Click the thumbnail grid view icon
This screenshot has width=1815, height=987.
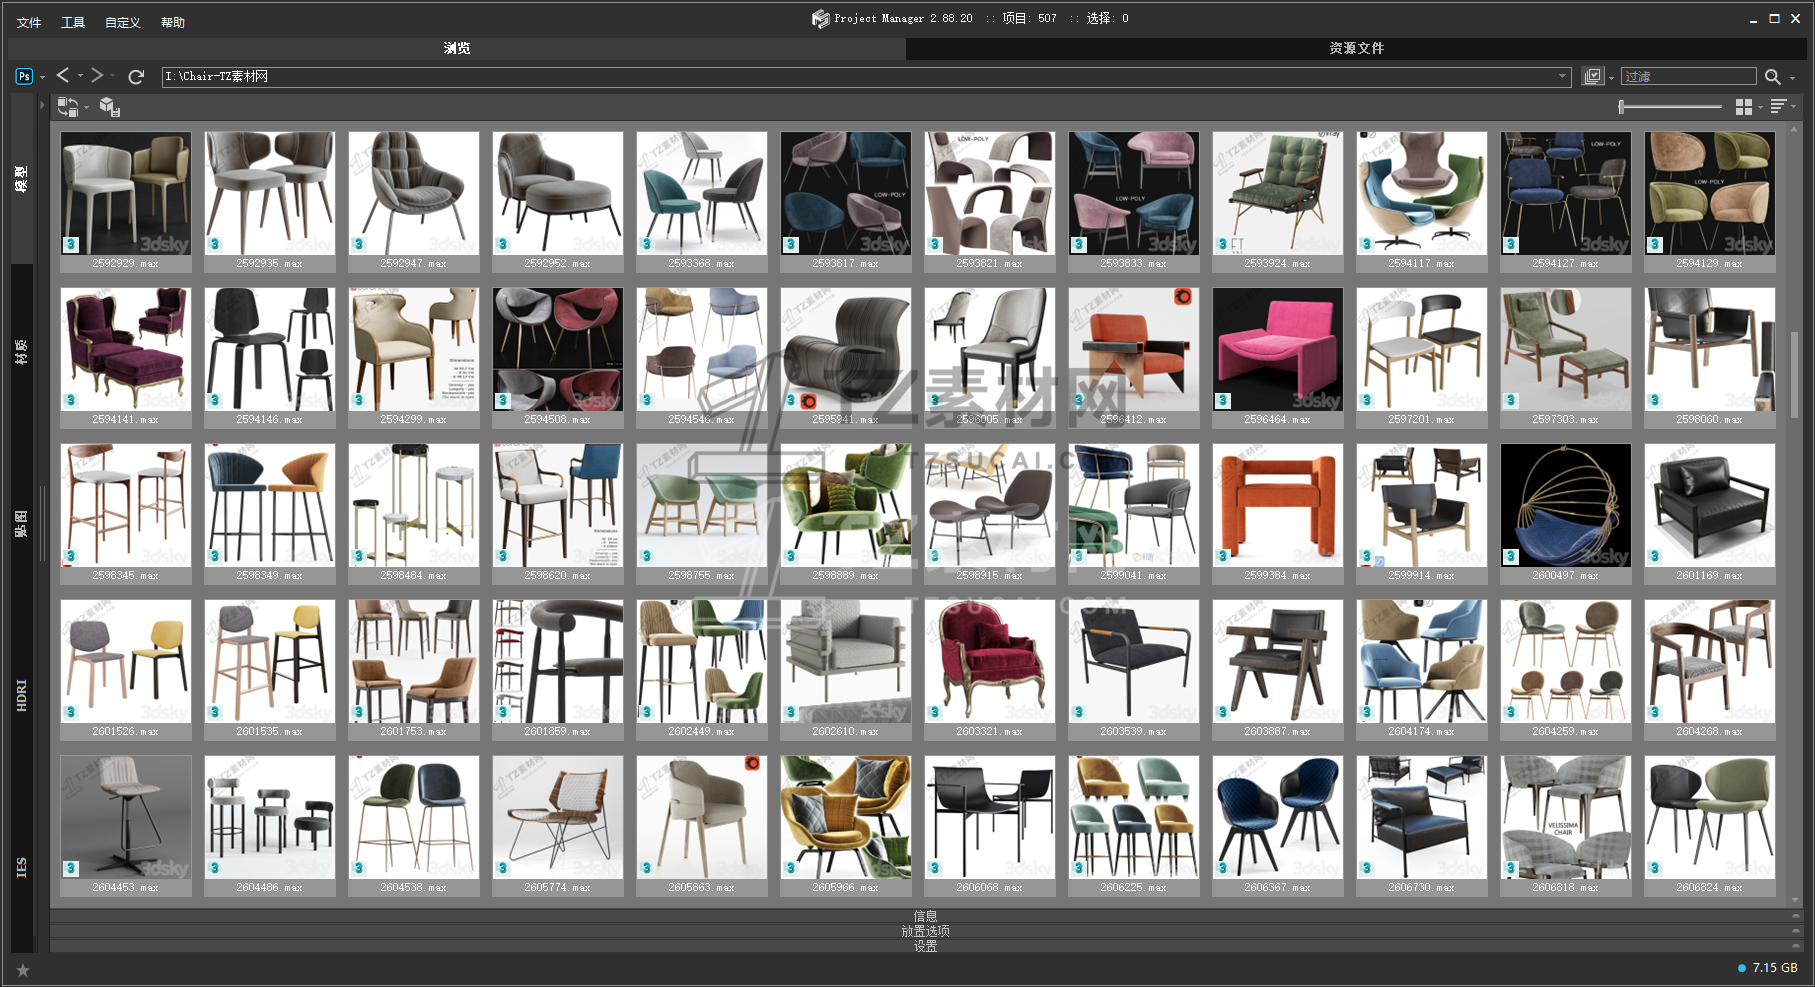tap(1743, 107)
